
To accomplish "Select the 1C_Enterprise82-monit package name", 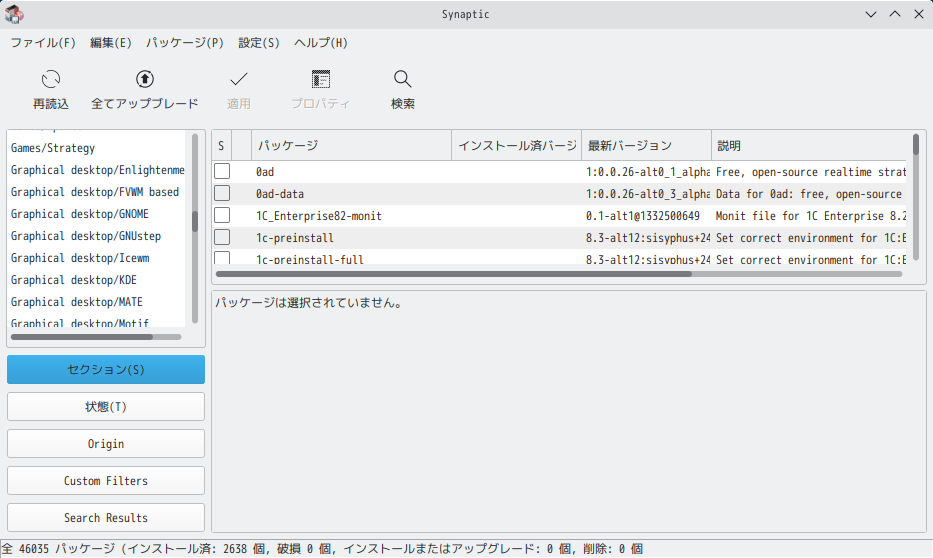I will click(318, 216).
